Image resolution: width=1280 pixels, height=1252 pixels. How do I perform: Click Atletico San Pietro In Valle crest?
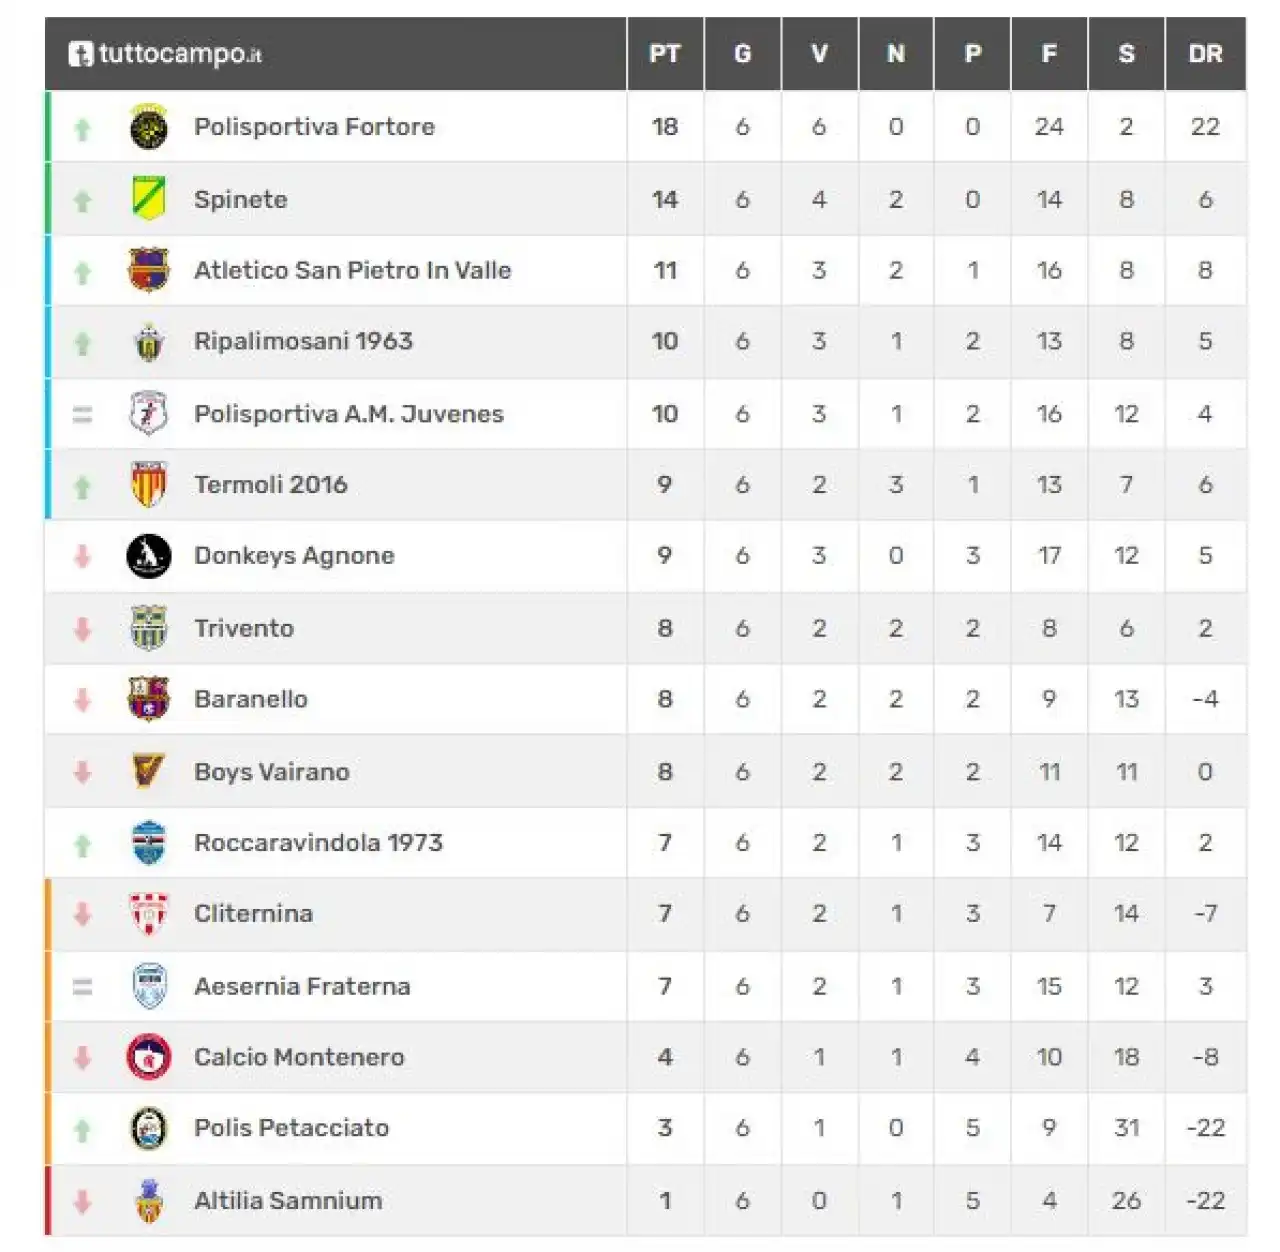(149, 270)
